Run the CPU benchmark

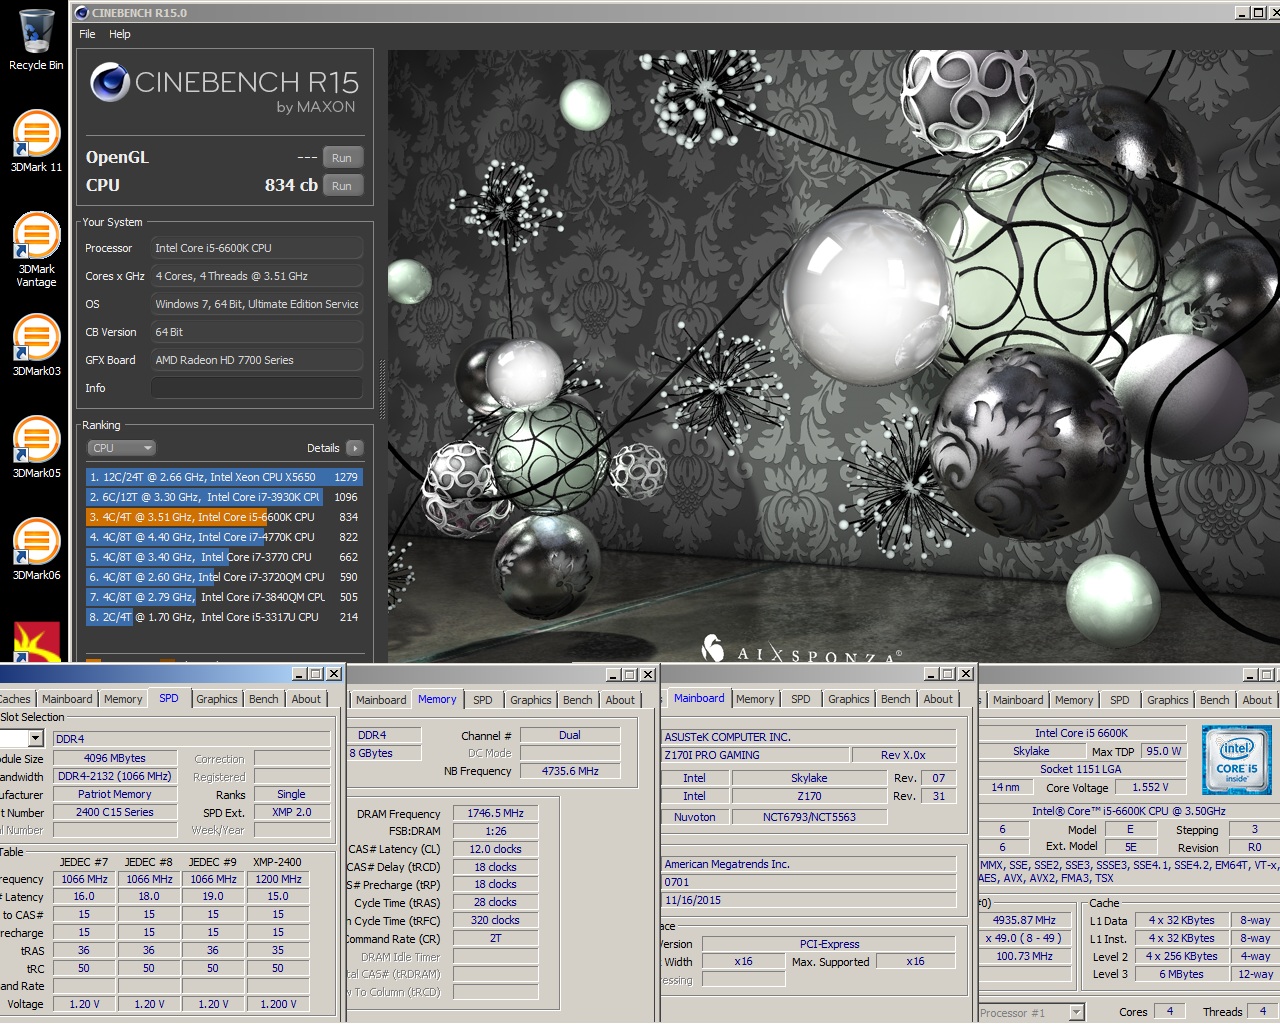(342, 186)
